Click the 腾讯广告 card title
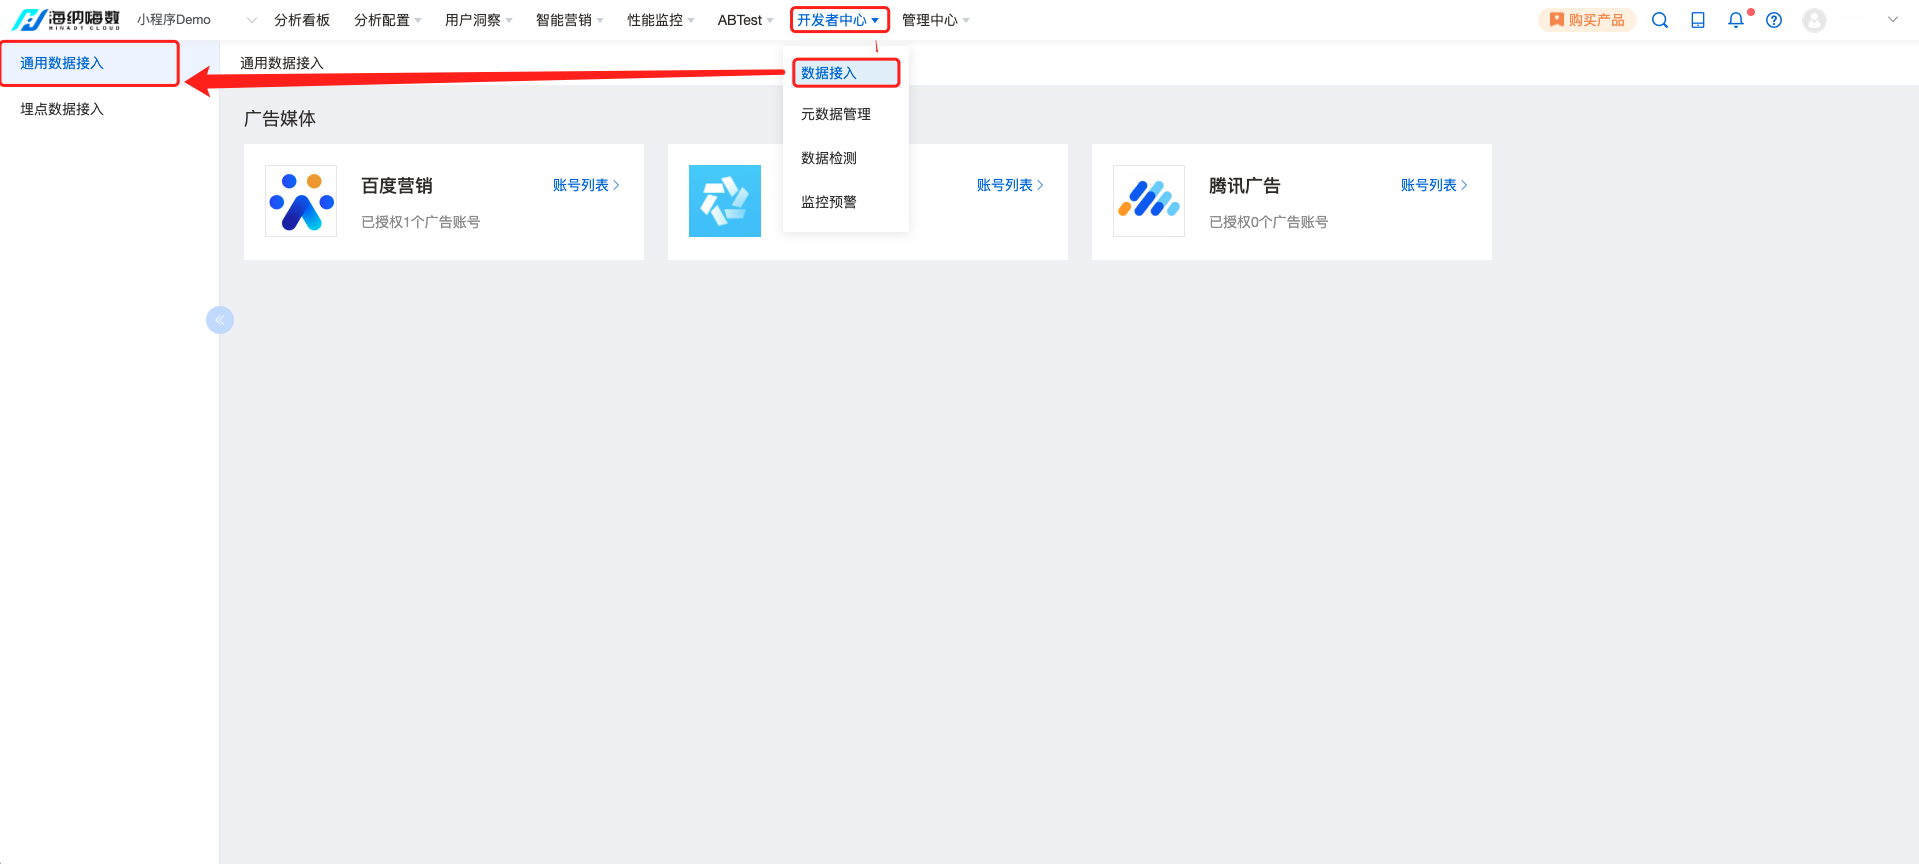 pyautogui.click(x=1245, y=186)
